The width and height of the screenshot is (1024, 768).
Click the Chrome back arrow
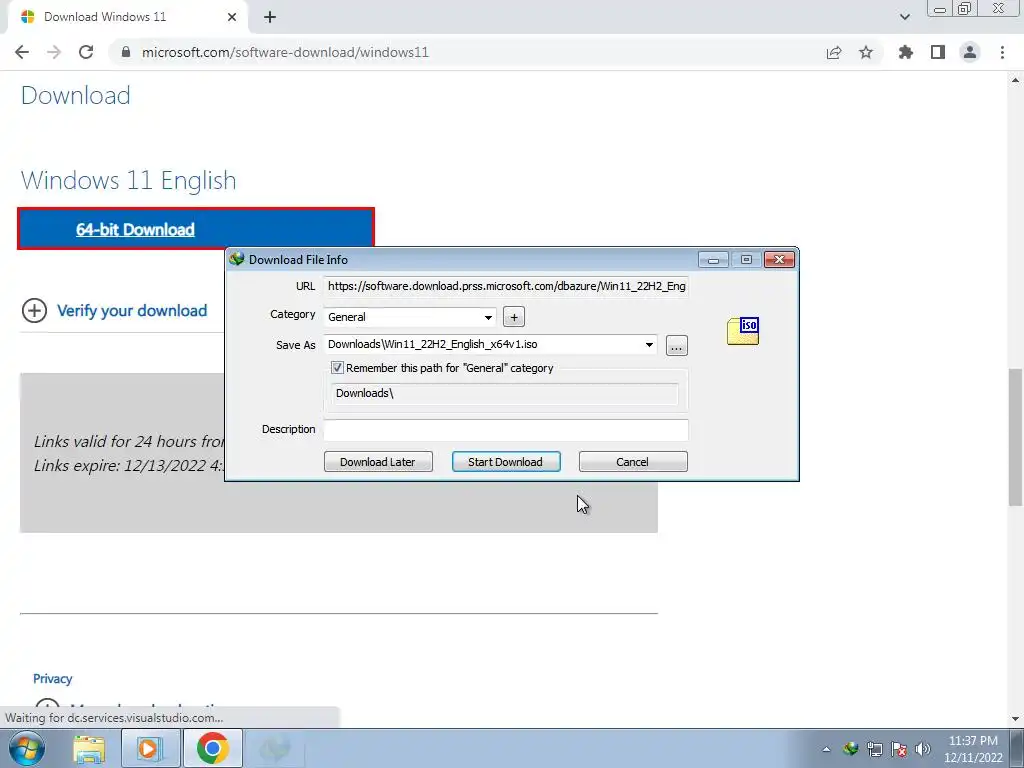[22, 52]
